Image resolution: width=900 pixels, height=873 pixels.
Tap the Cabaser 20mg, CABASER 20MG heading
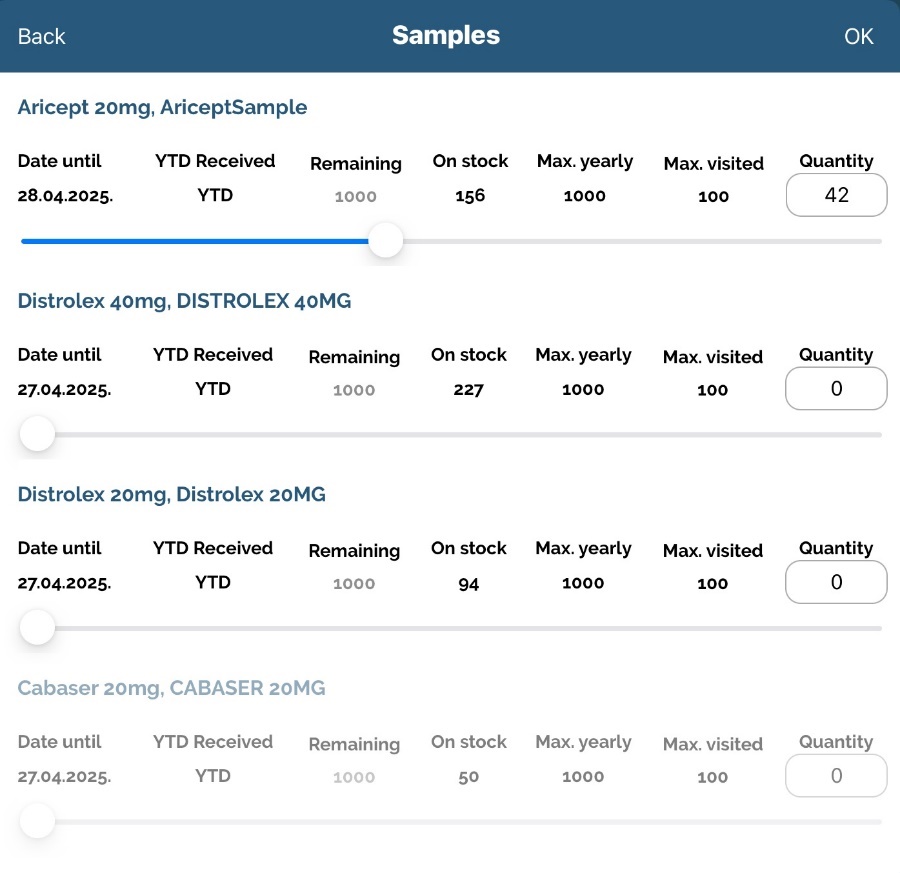click(171, 688)
